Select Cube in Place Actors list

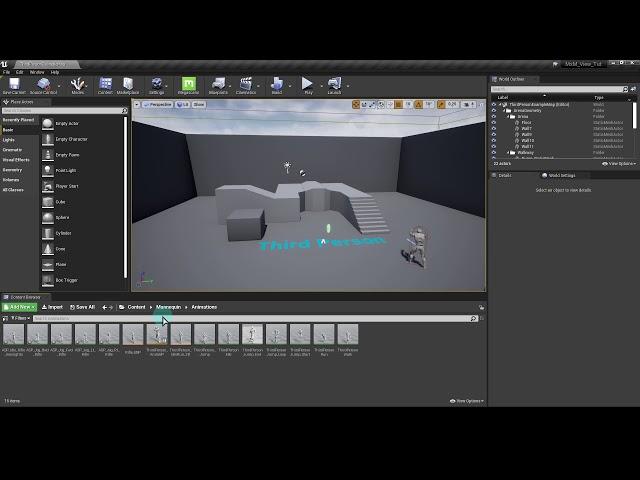point(82,202)
